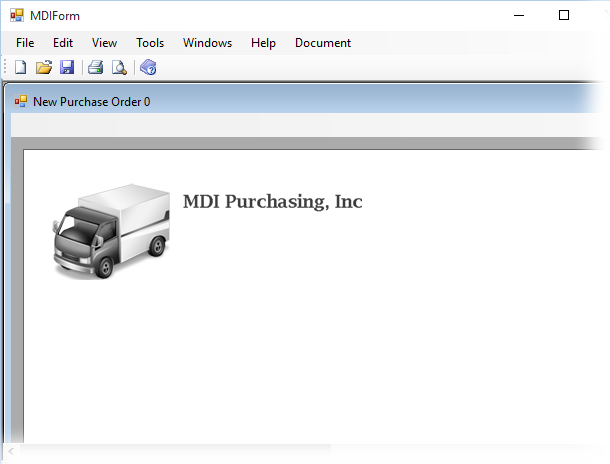The width and height of the screenshot is (610, 464).
Task: Click the toolbar grip handle
Action: 5,67
